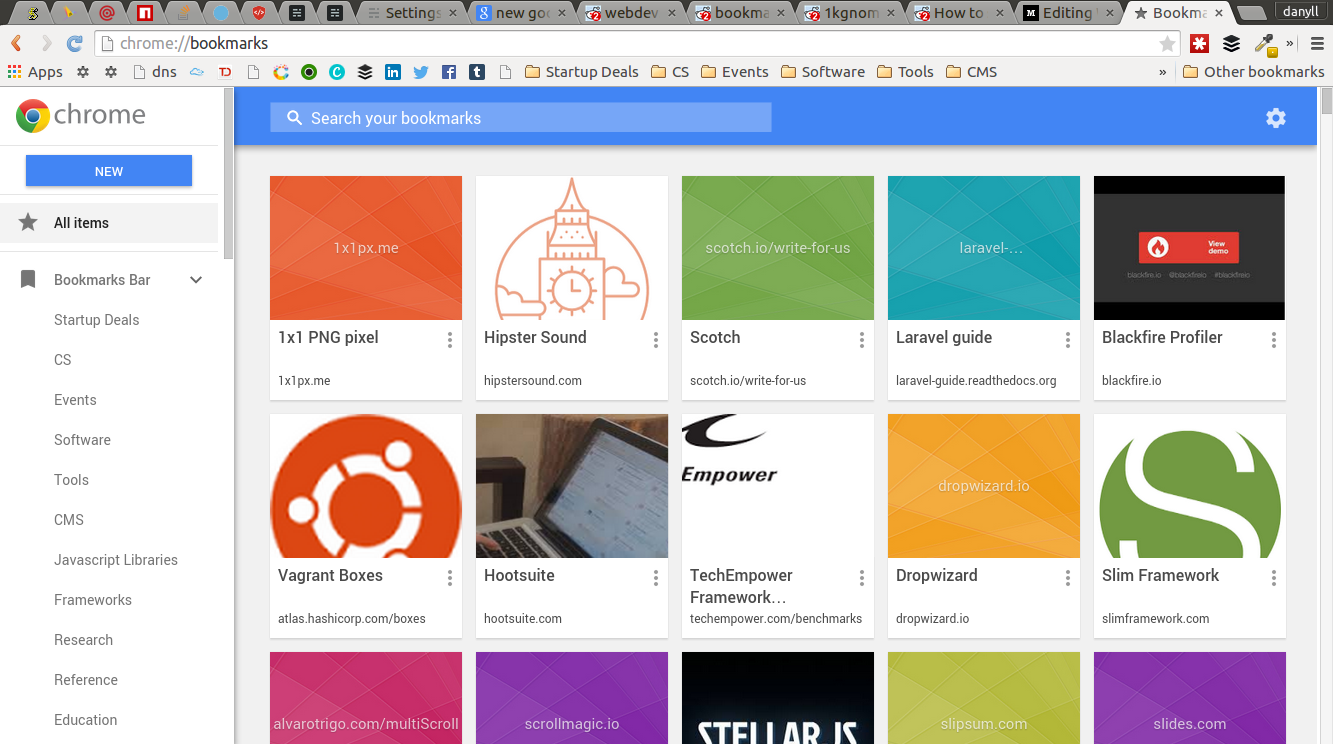Open the dns bookmark on bookmarks bar

(x=155, y=72)
